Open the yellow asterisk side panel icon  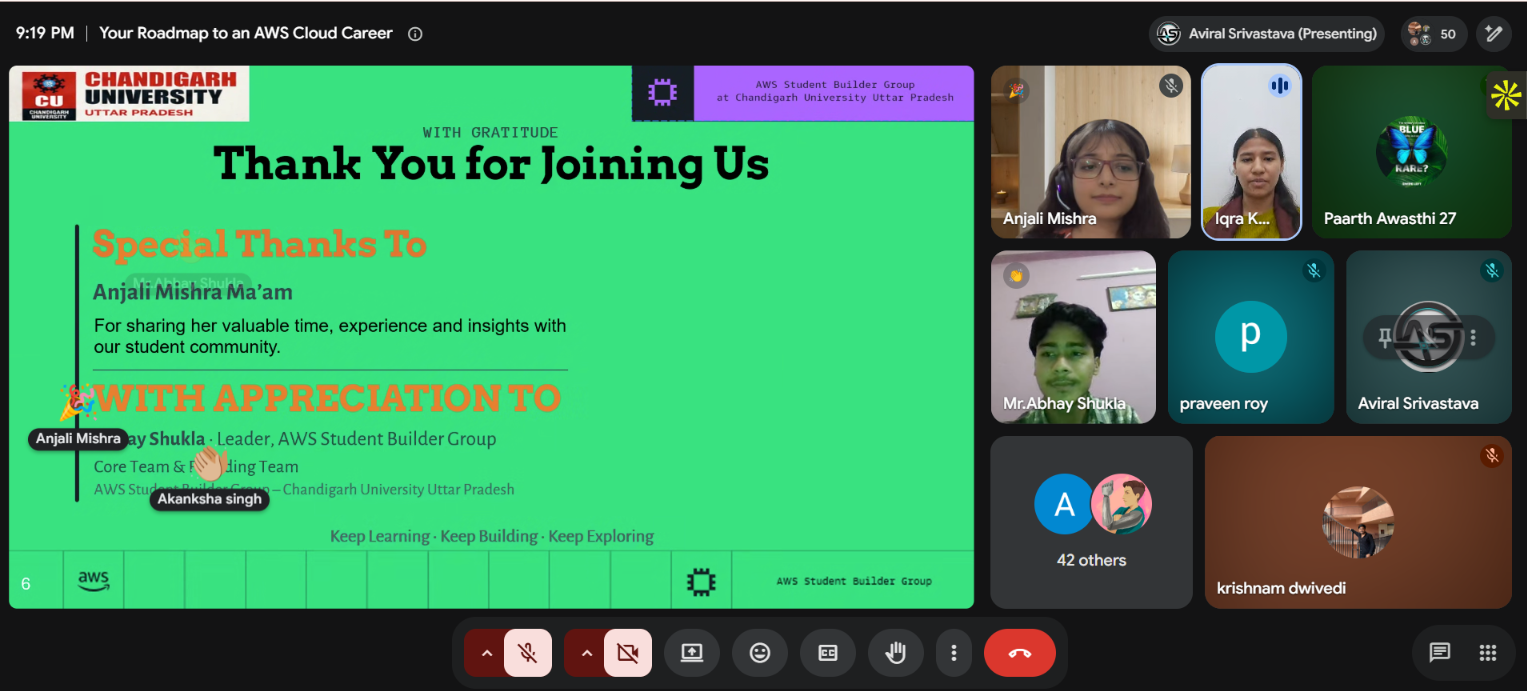(1506, 96)
